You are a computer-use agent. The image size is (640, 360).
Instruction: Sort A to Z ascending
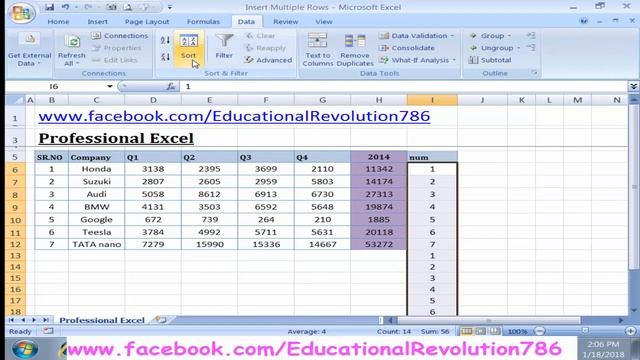165,40
